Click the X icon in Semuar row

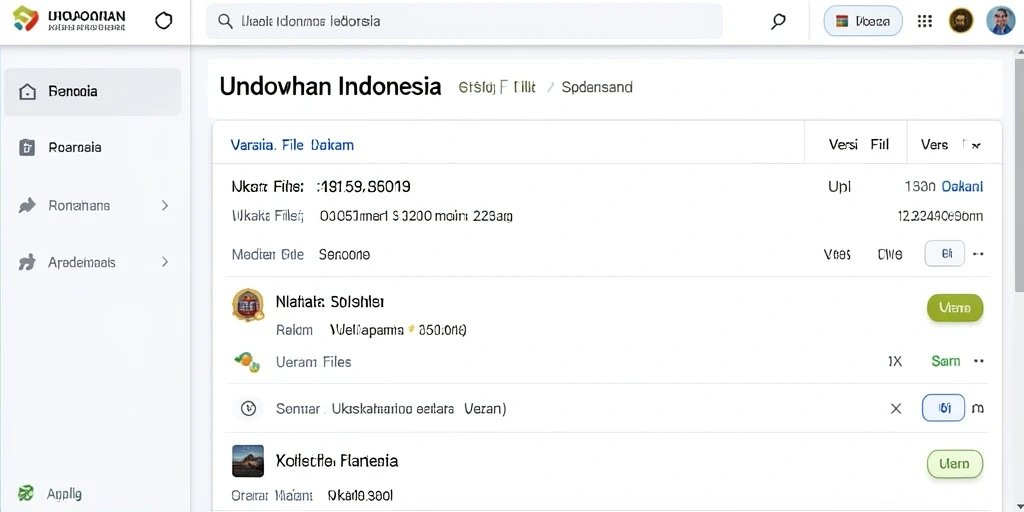tap(896, 409)
